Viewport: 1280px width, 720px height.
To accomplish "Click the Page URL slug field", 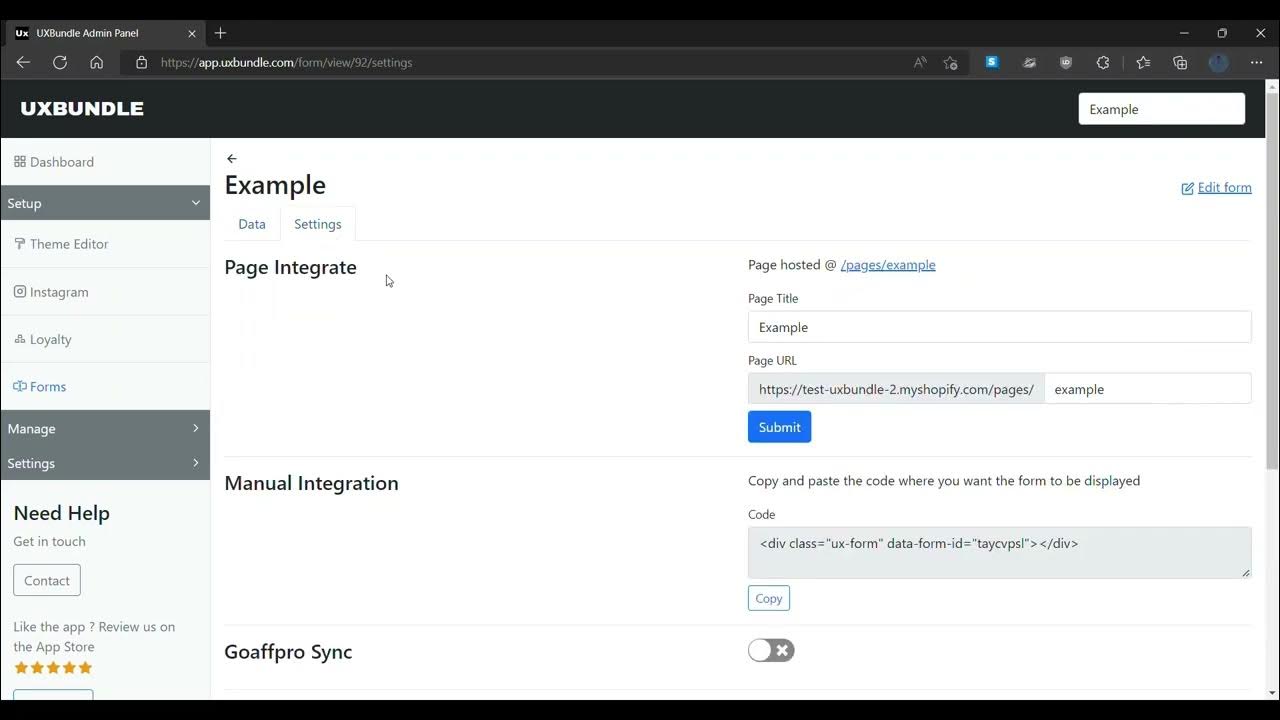I will coord(1148,389).
